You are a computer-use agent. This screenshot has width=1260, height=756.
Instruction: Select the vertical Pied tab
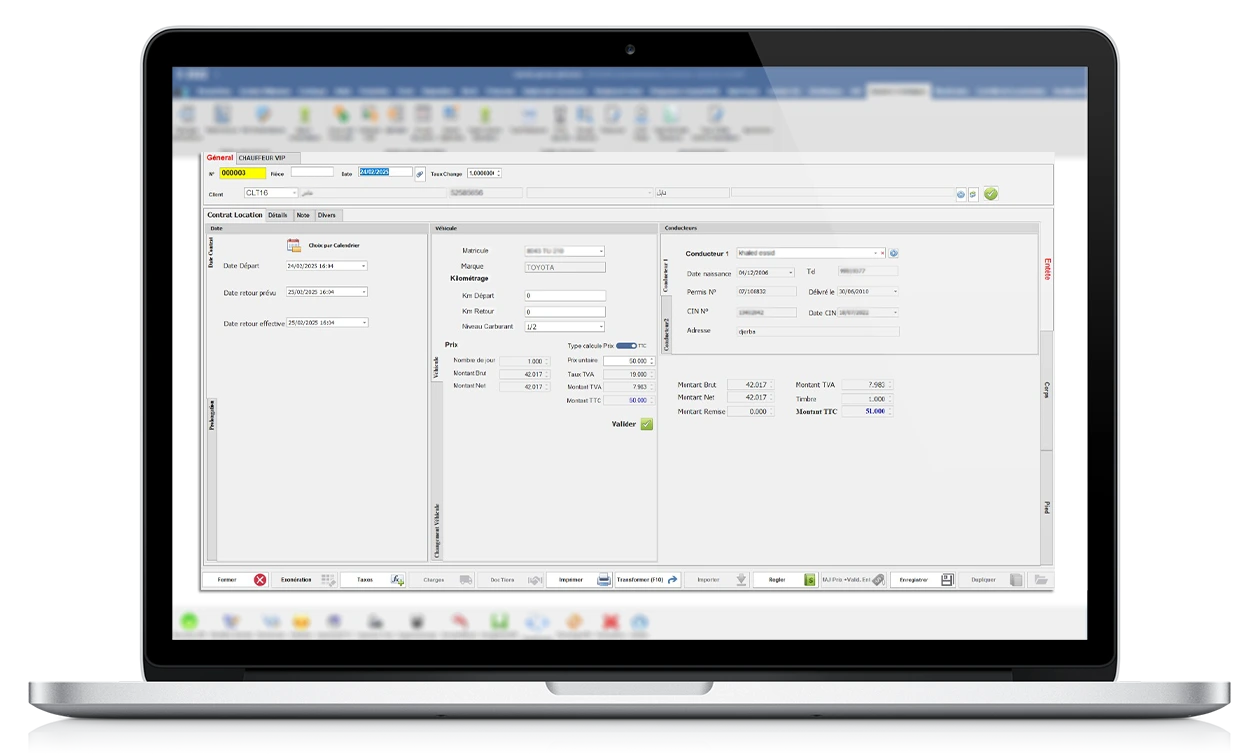point(1047,508)
